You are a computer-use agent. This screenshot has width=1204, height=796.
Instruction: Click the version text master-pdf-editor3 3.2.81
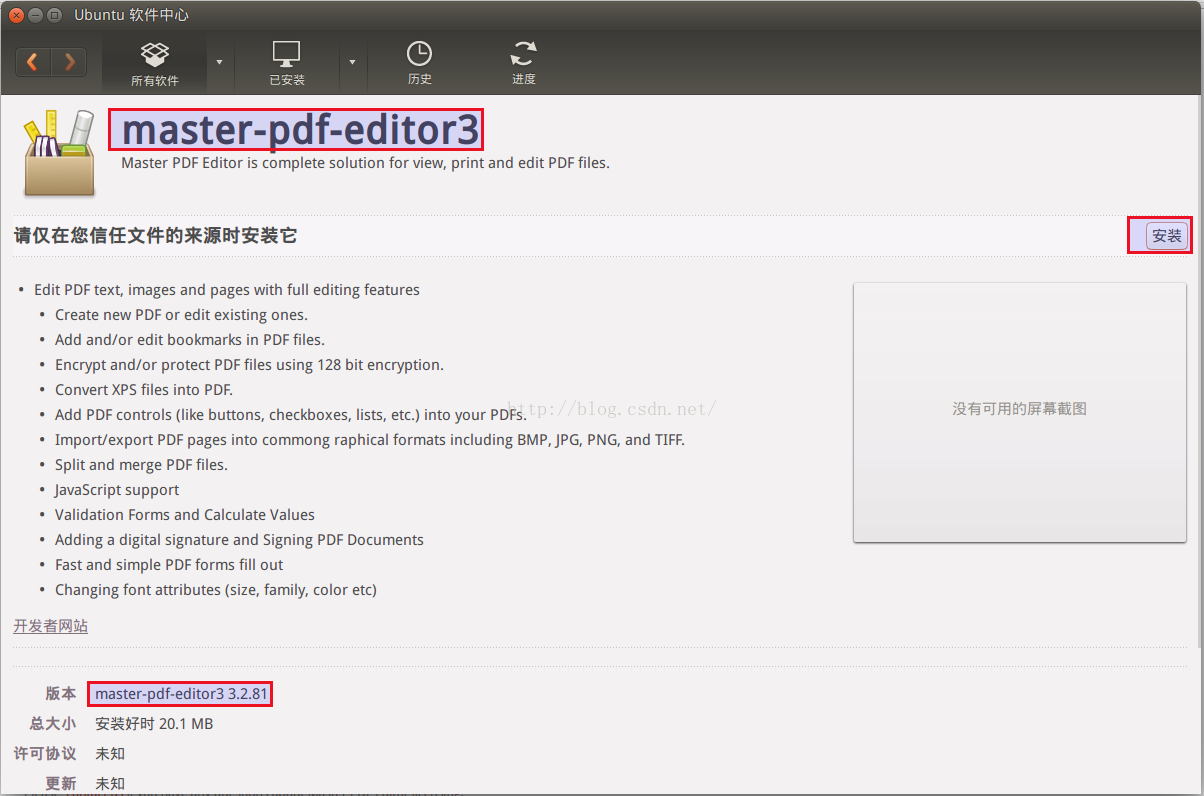pyautogui.click(x=181, y=694)
